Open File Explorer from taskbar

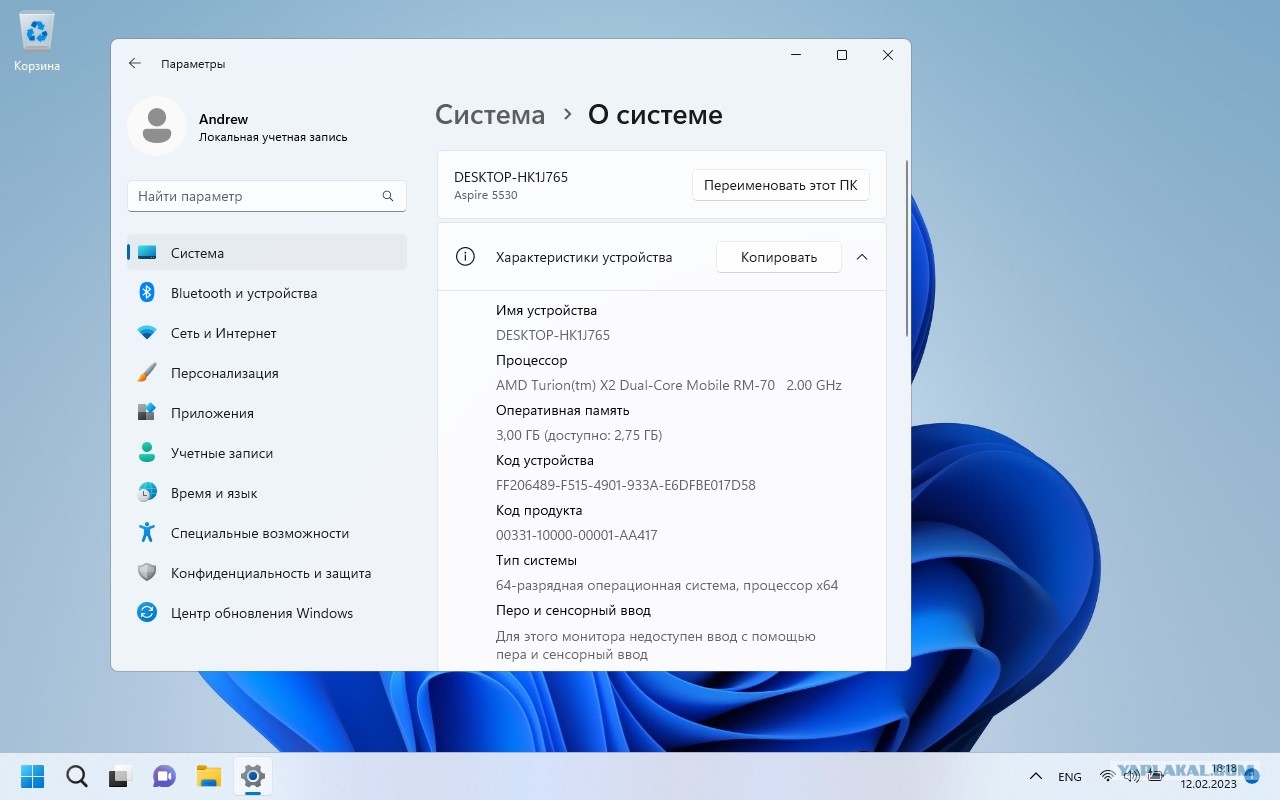coord(208,776)
